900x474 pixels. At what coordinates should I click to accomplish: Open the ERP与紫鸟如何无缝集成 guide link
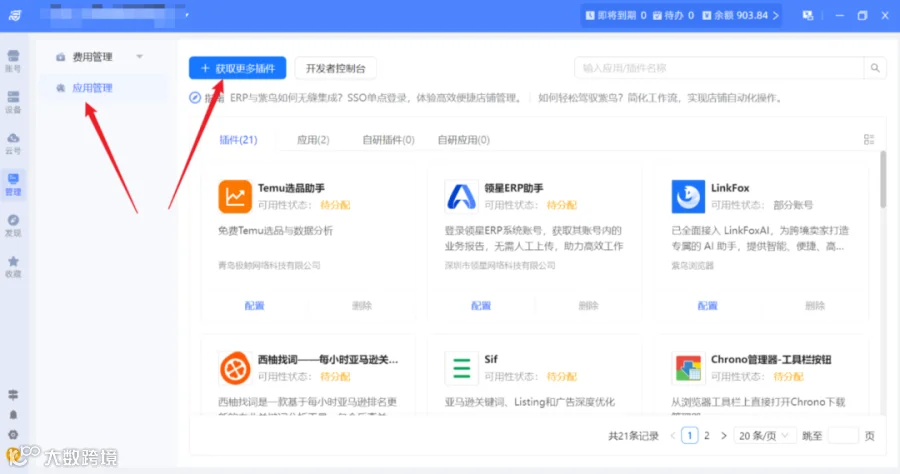click(375, 98)
